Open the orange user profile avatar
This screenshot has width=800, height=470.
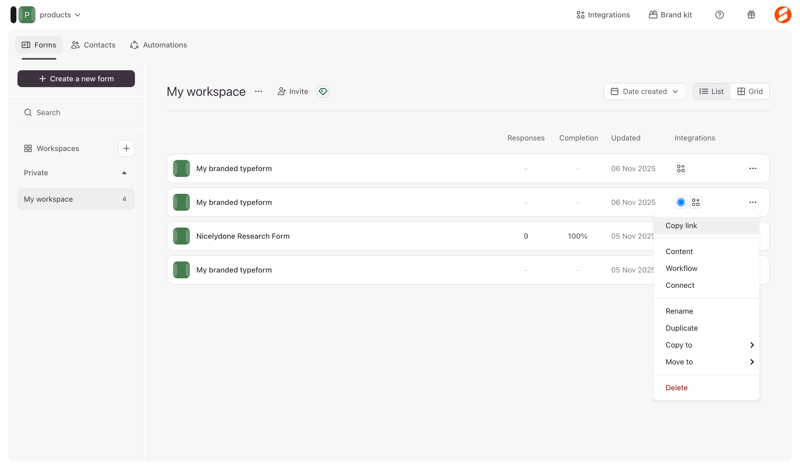783,14
